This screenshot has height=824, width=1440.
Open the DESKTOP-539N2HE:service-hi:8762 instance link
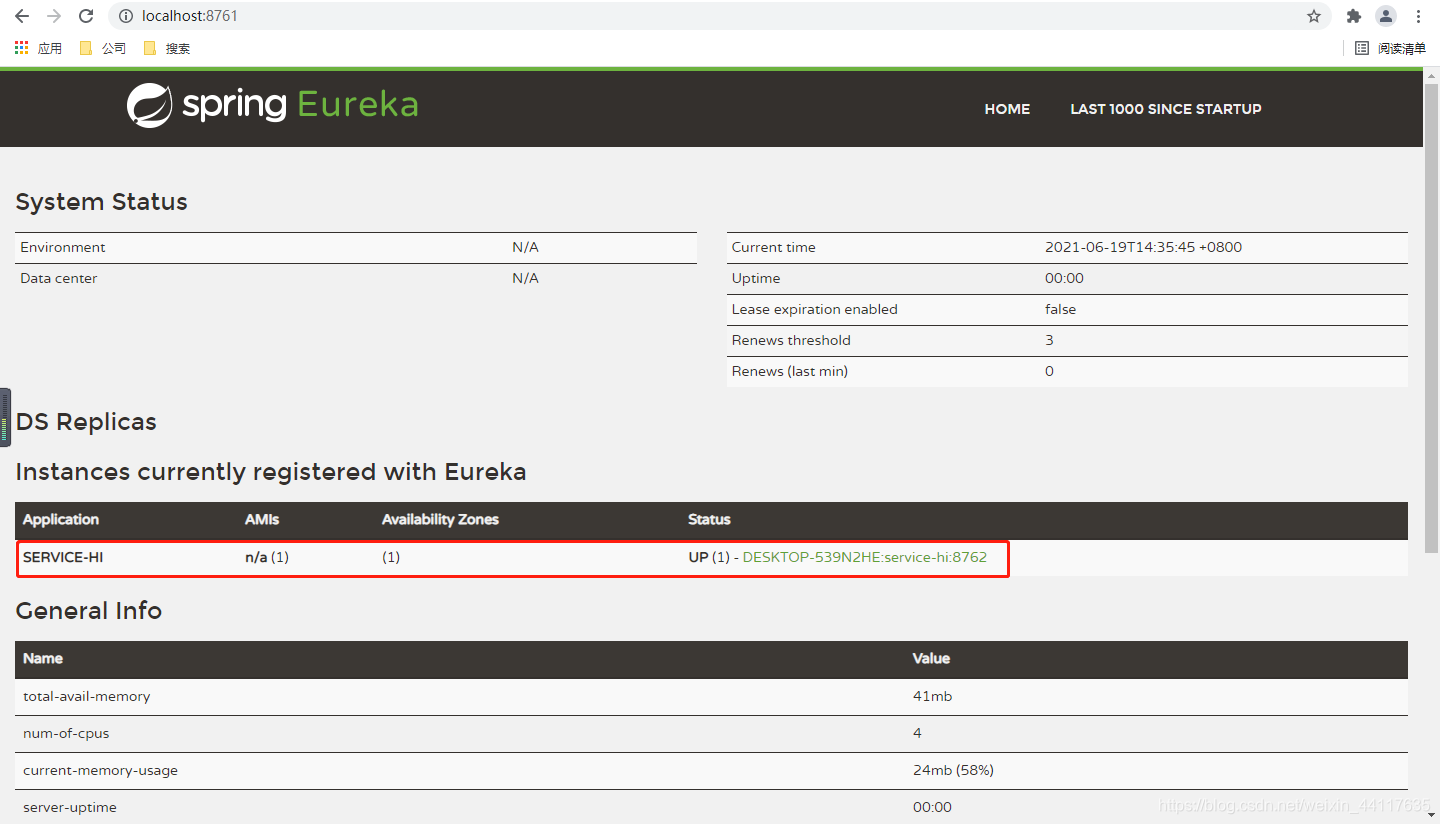[865, 557]
